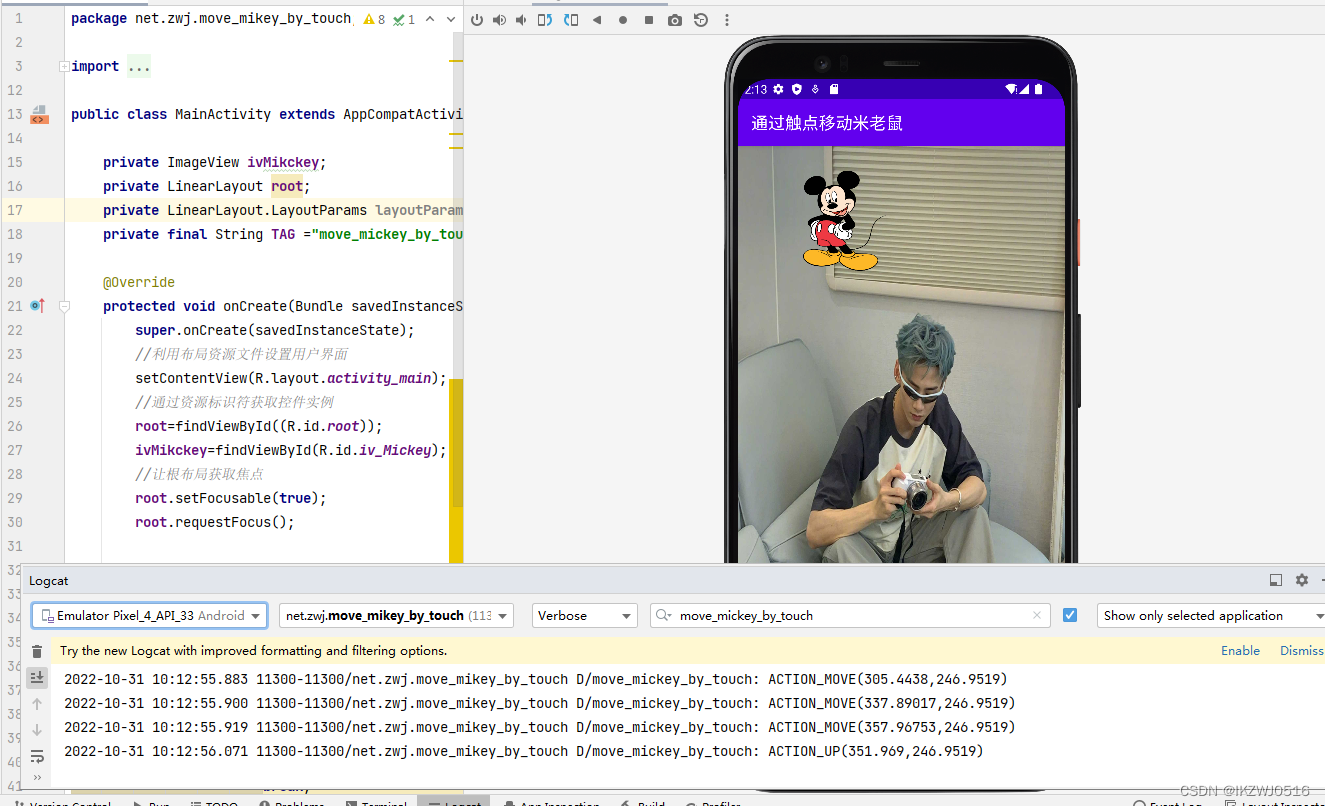The width and height of the screenshot is (1325, 806).
Task: Jump to next highlighted problem arrow
Action: 452,19
